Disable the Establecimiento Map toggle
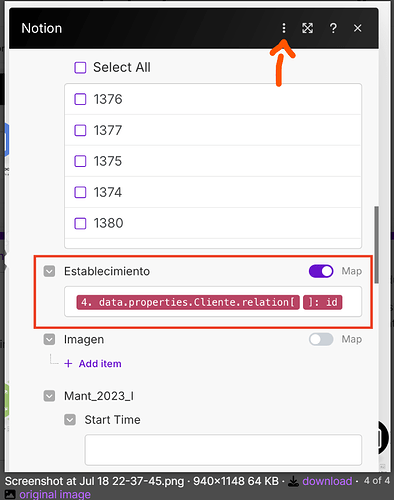Screen dimensions: 394x500 pos(321,271)
